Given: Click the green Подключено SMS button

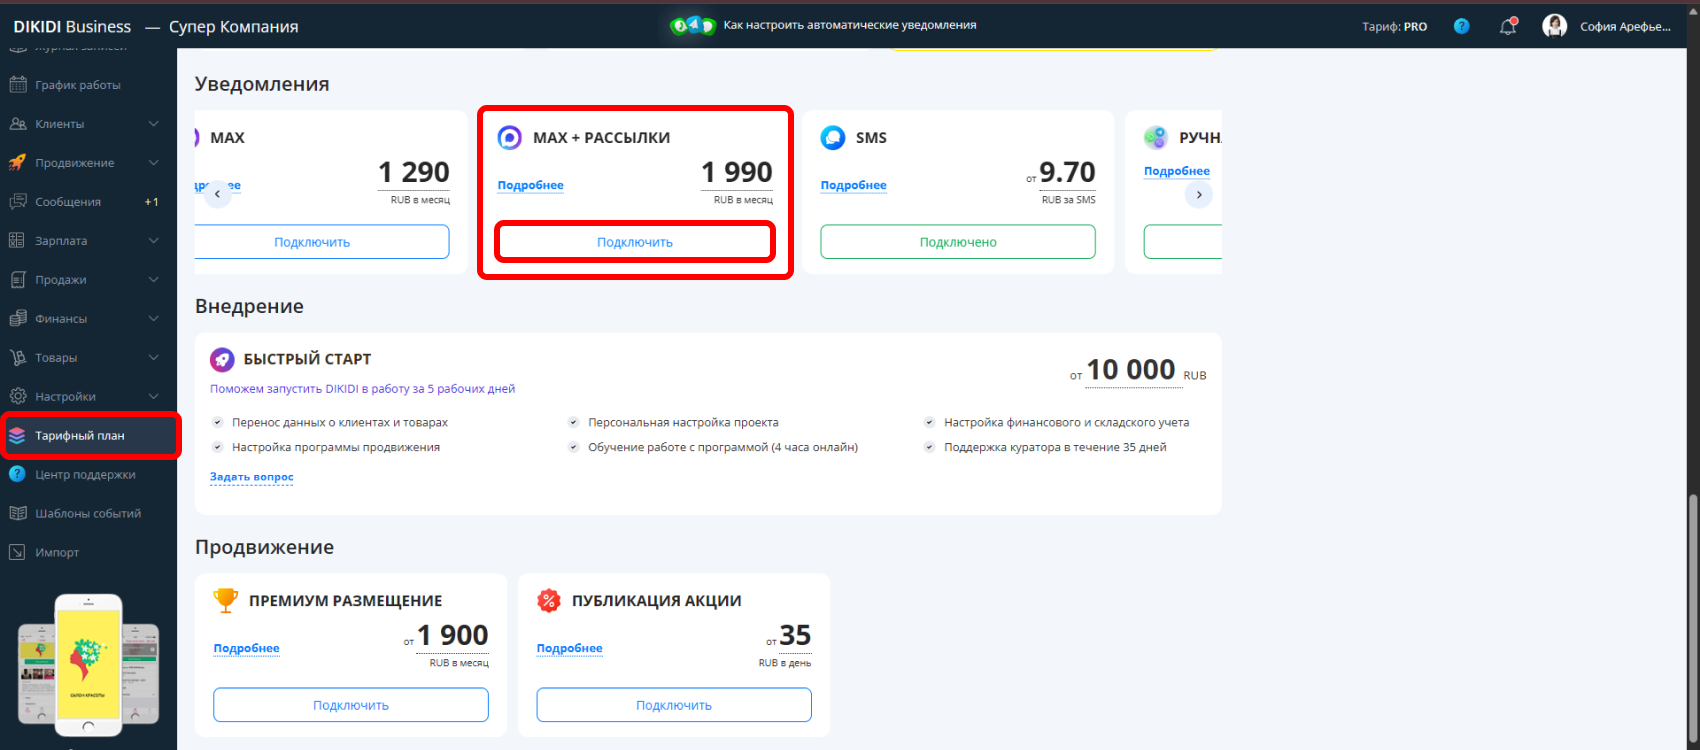Looking at the screenshot, I should [x=957, y=242].
